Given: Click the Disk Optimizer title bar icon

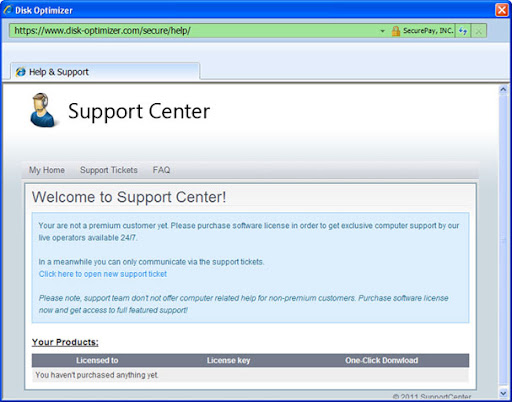Looking at the screenshot, I should (x=7, y=10).
